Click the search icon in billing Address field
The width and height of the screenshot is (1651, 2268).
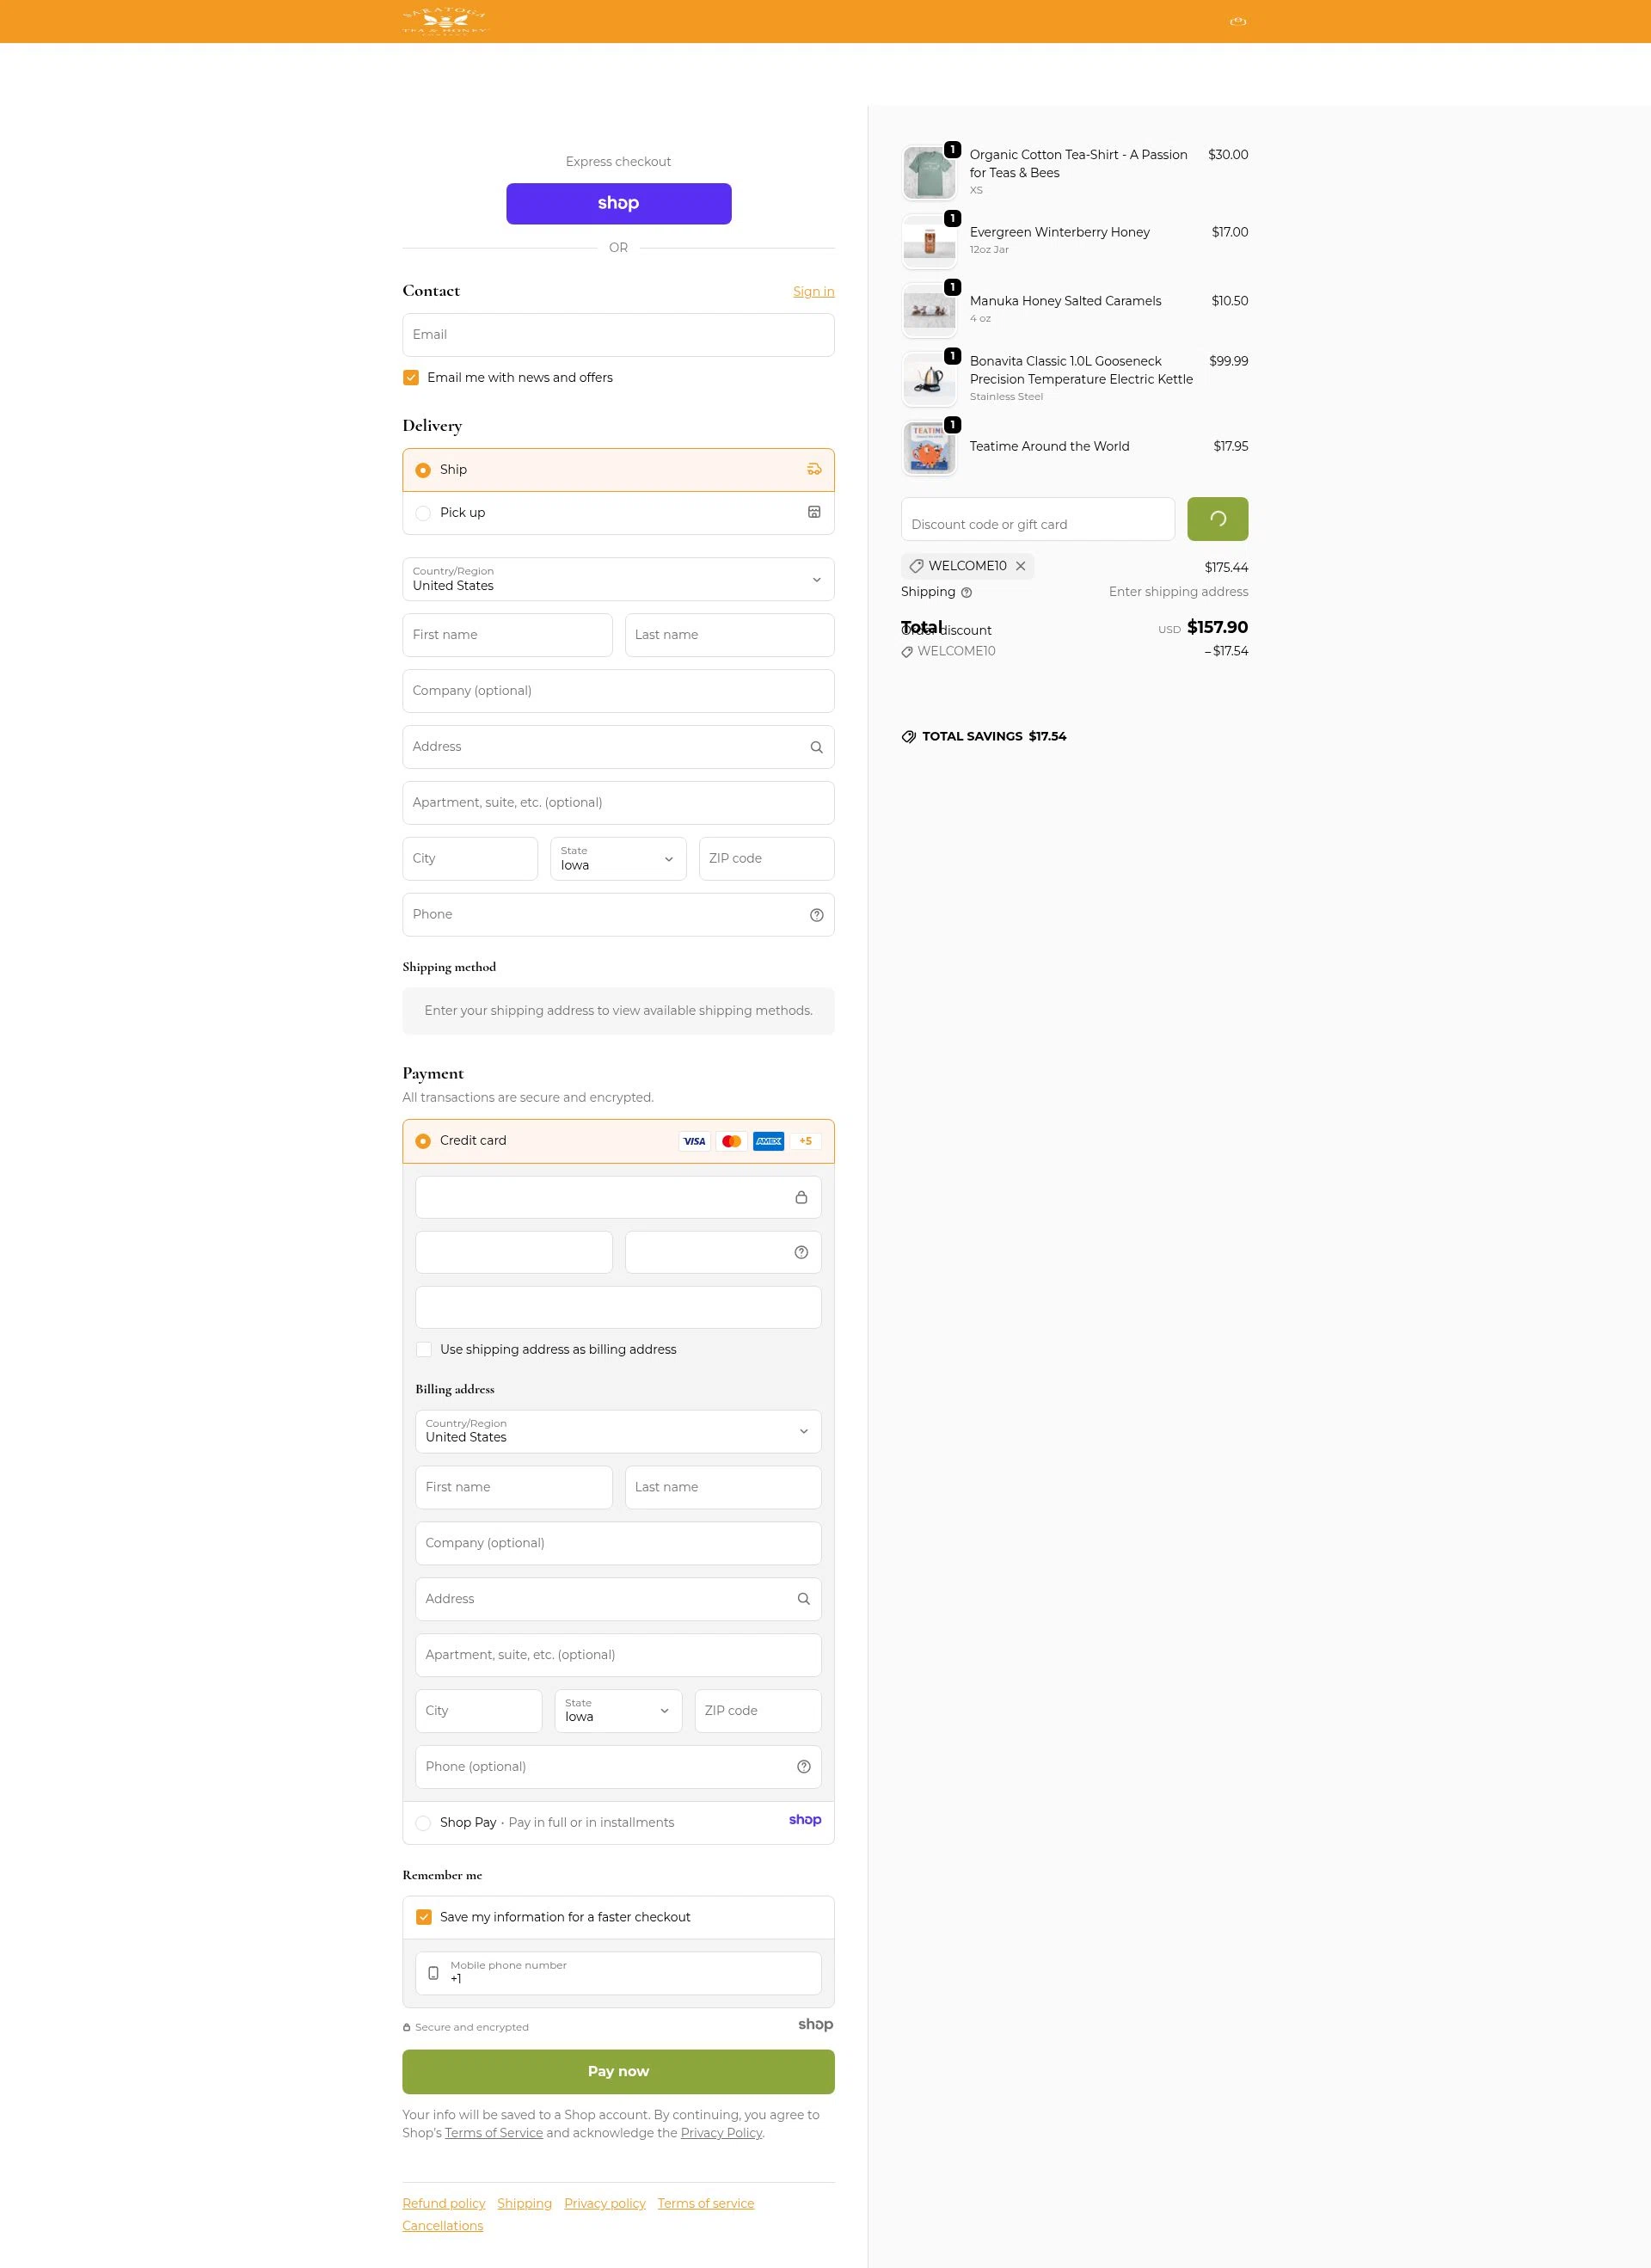(803, 1598)
